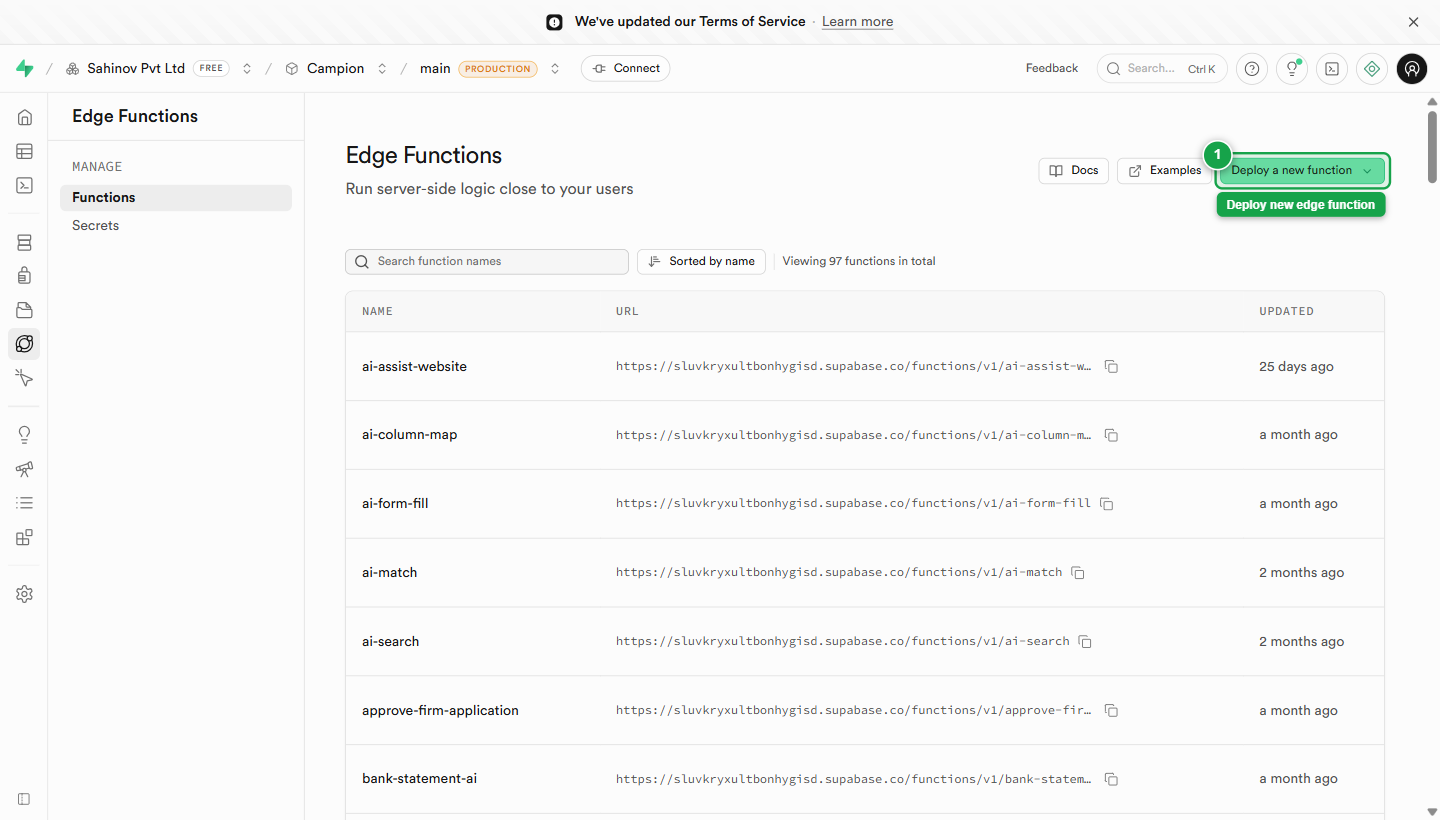Open the Database sidebar icon
Image resolution: width=1440 pixels, height=820 pixels.
(x=24, y=242)
